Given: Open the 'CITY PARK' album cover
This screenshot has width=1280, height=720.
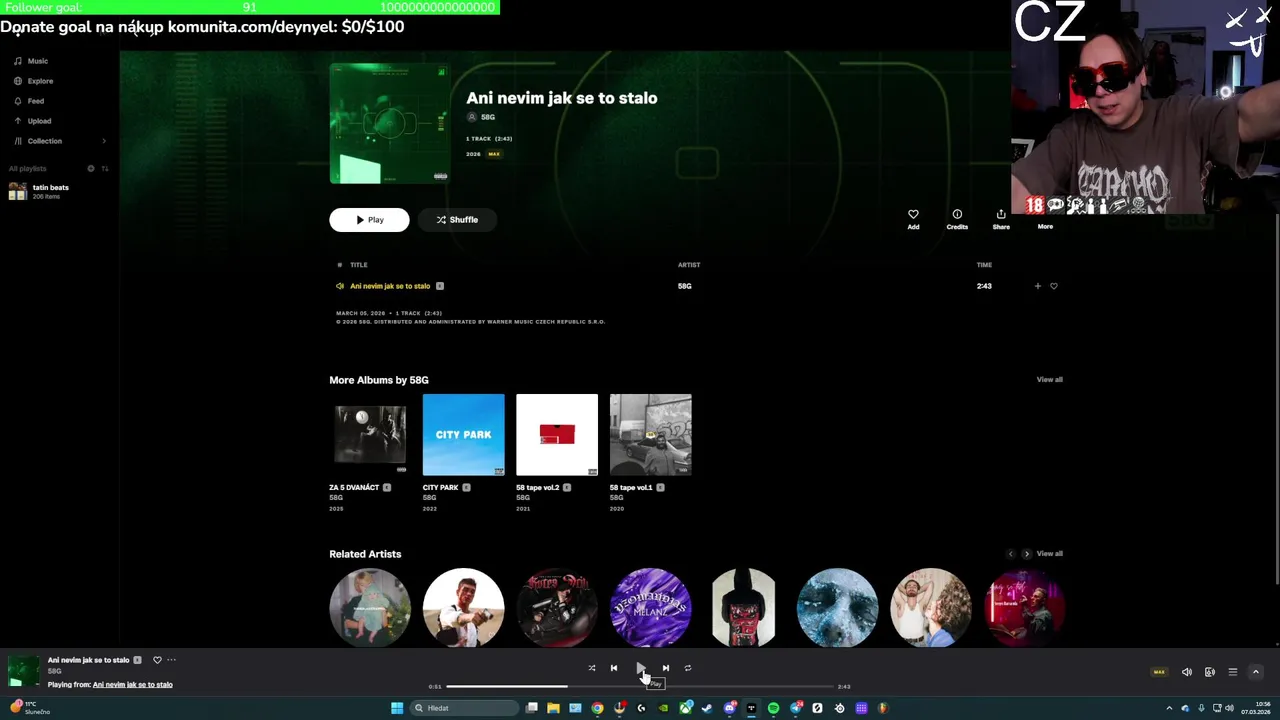Looking at the screenshot, I should pyautogui.click(x=463, y=435).
